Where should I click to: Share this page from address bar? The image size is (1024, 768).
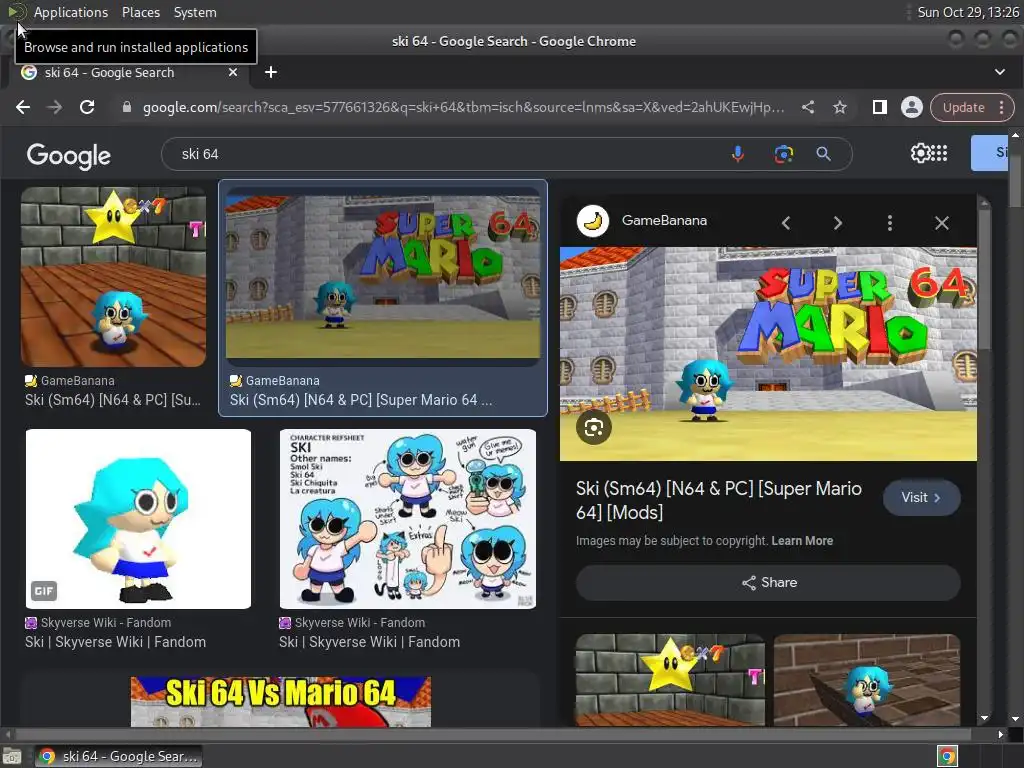(808, 107)
